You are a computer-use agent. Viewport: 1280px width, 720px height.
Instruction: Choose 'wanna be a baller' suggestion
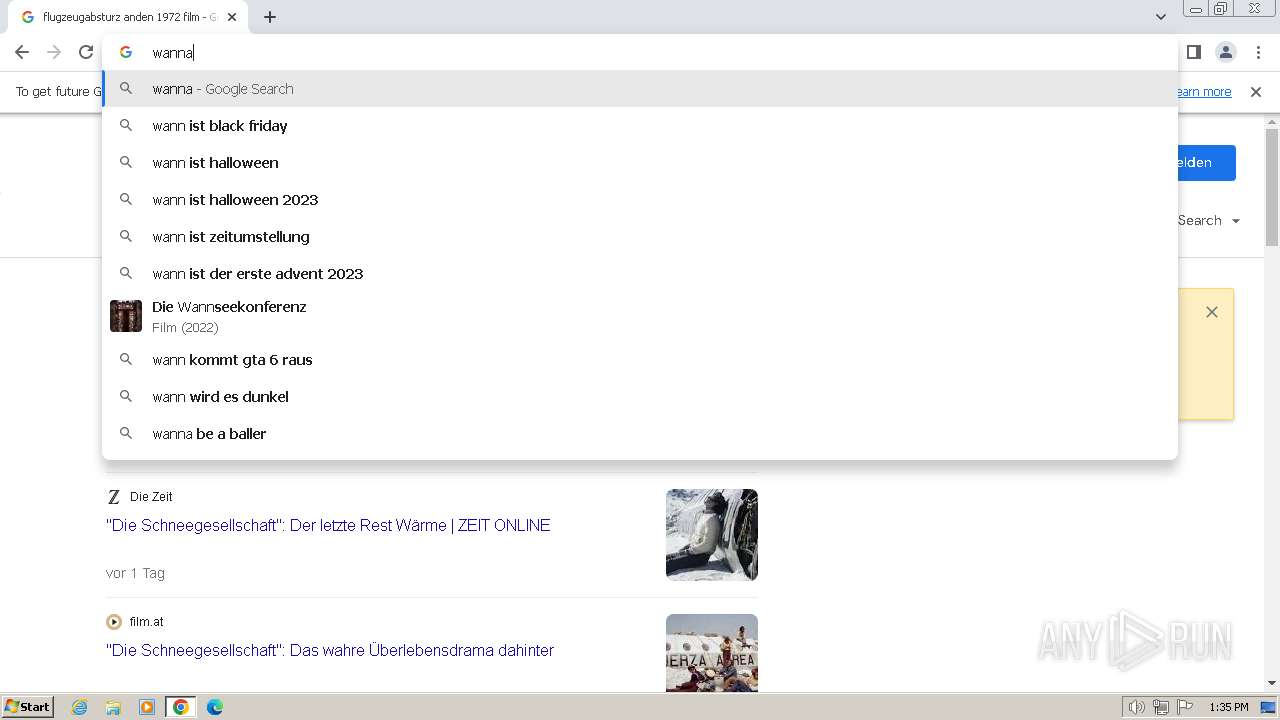click(x=640, y=434)
